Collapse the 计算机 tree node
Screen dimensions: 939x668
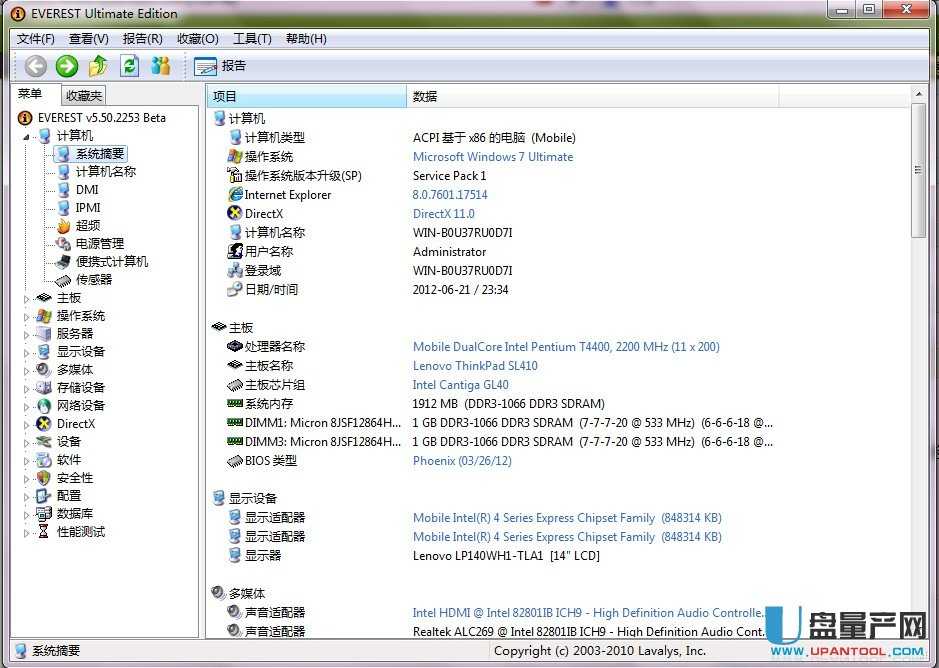tap(27, 136)
